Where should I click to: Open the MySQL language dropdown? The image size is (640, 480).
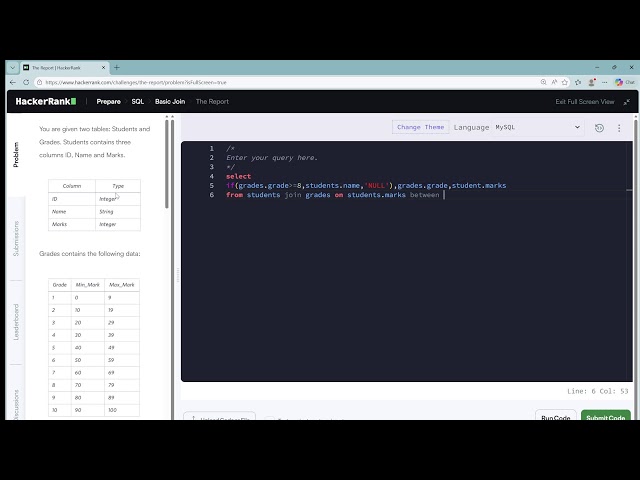pyautogui.click(x=537, y=127)
